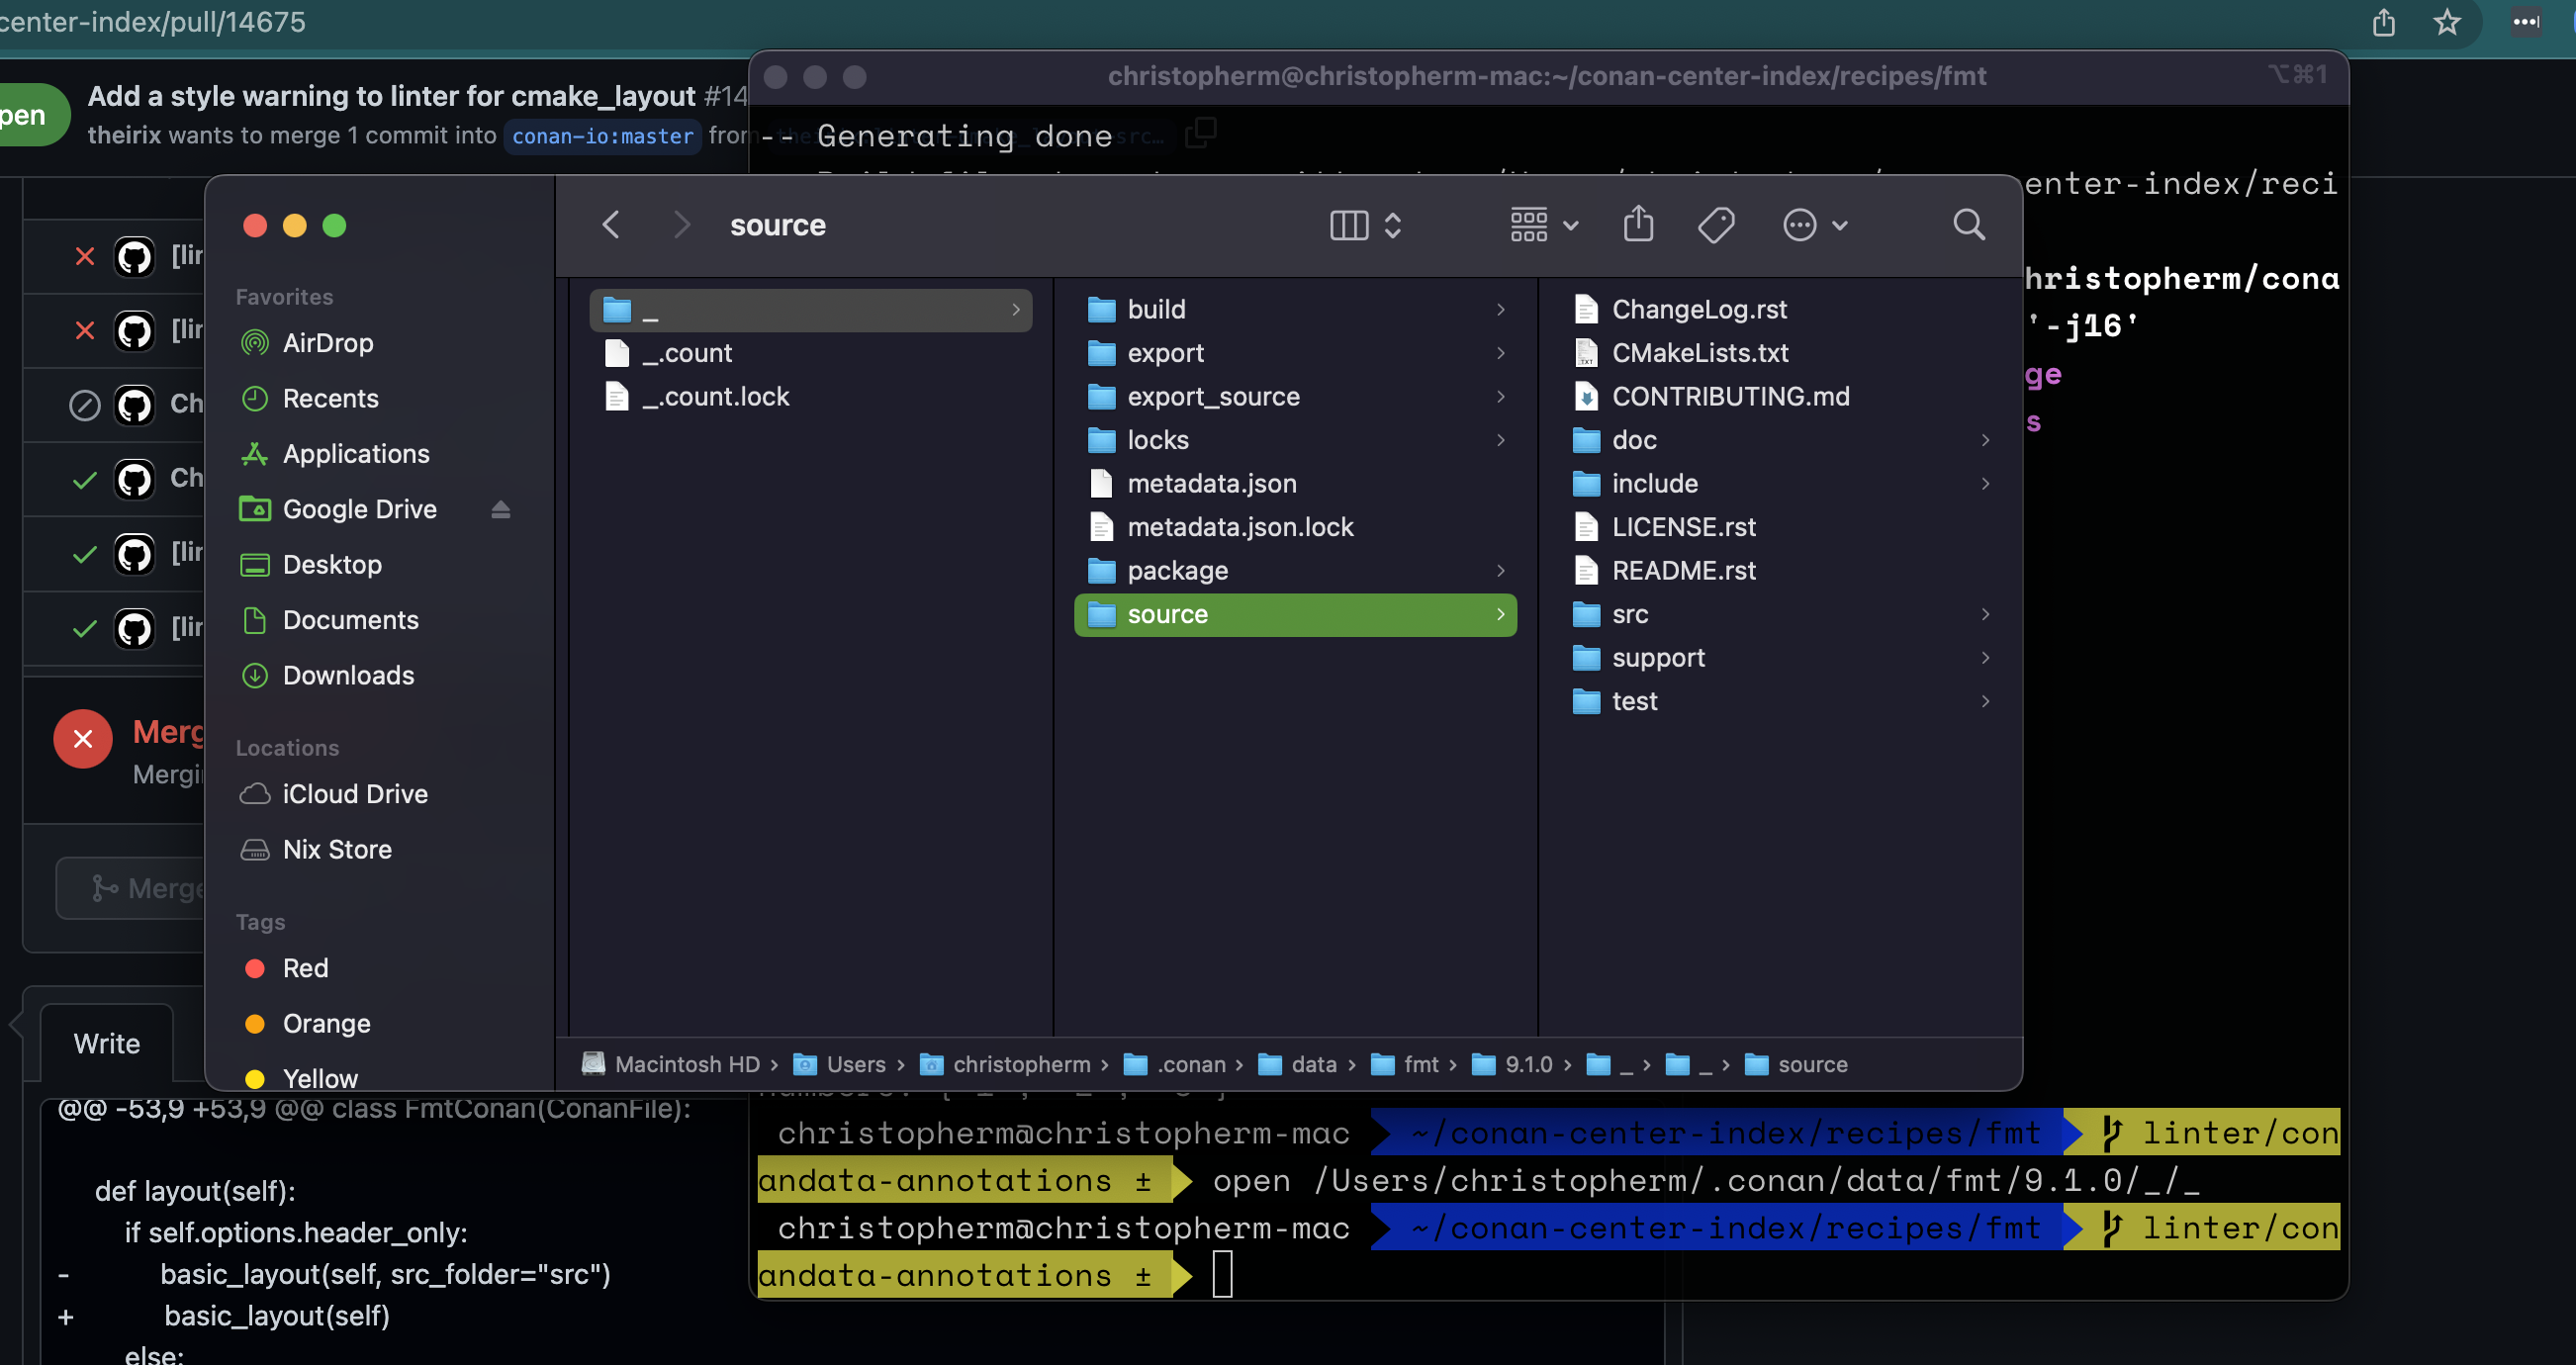Click the conan-io:master branch link
This screenshot has width=2576, height=1365.
(x=602, y=136)
